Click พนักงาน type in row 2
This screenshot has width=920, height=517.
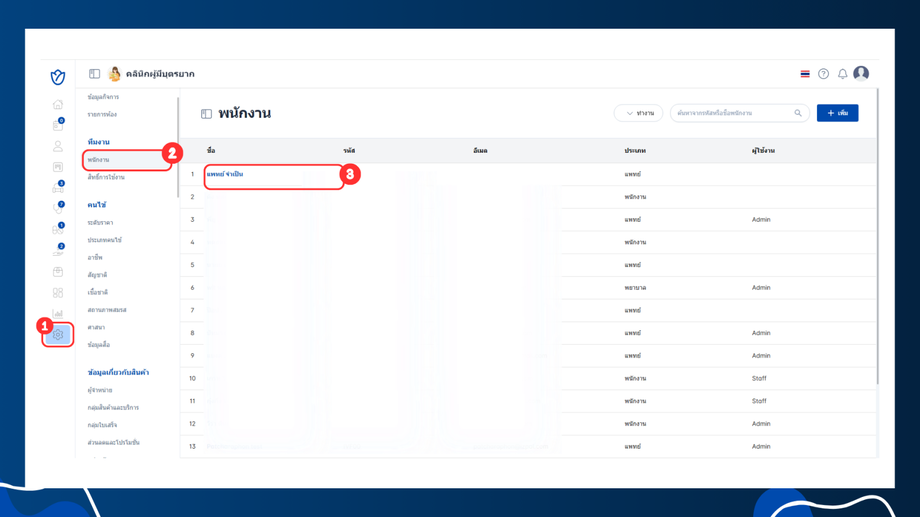click(635, 197)
